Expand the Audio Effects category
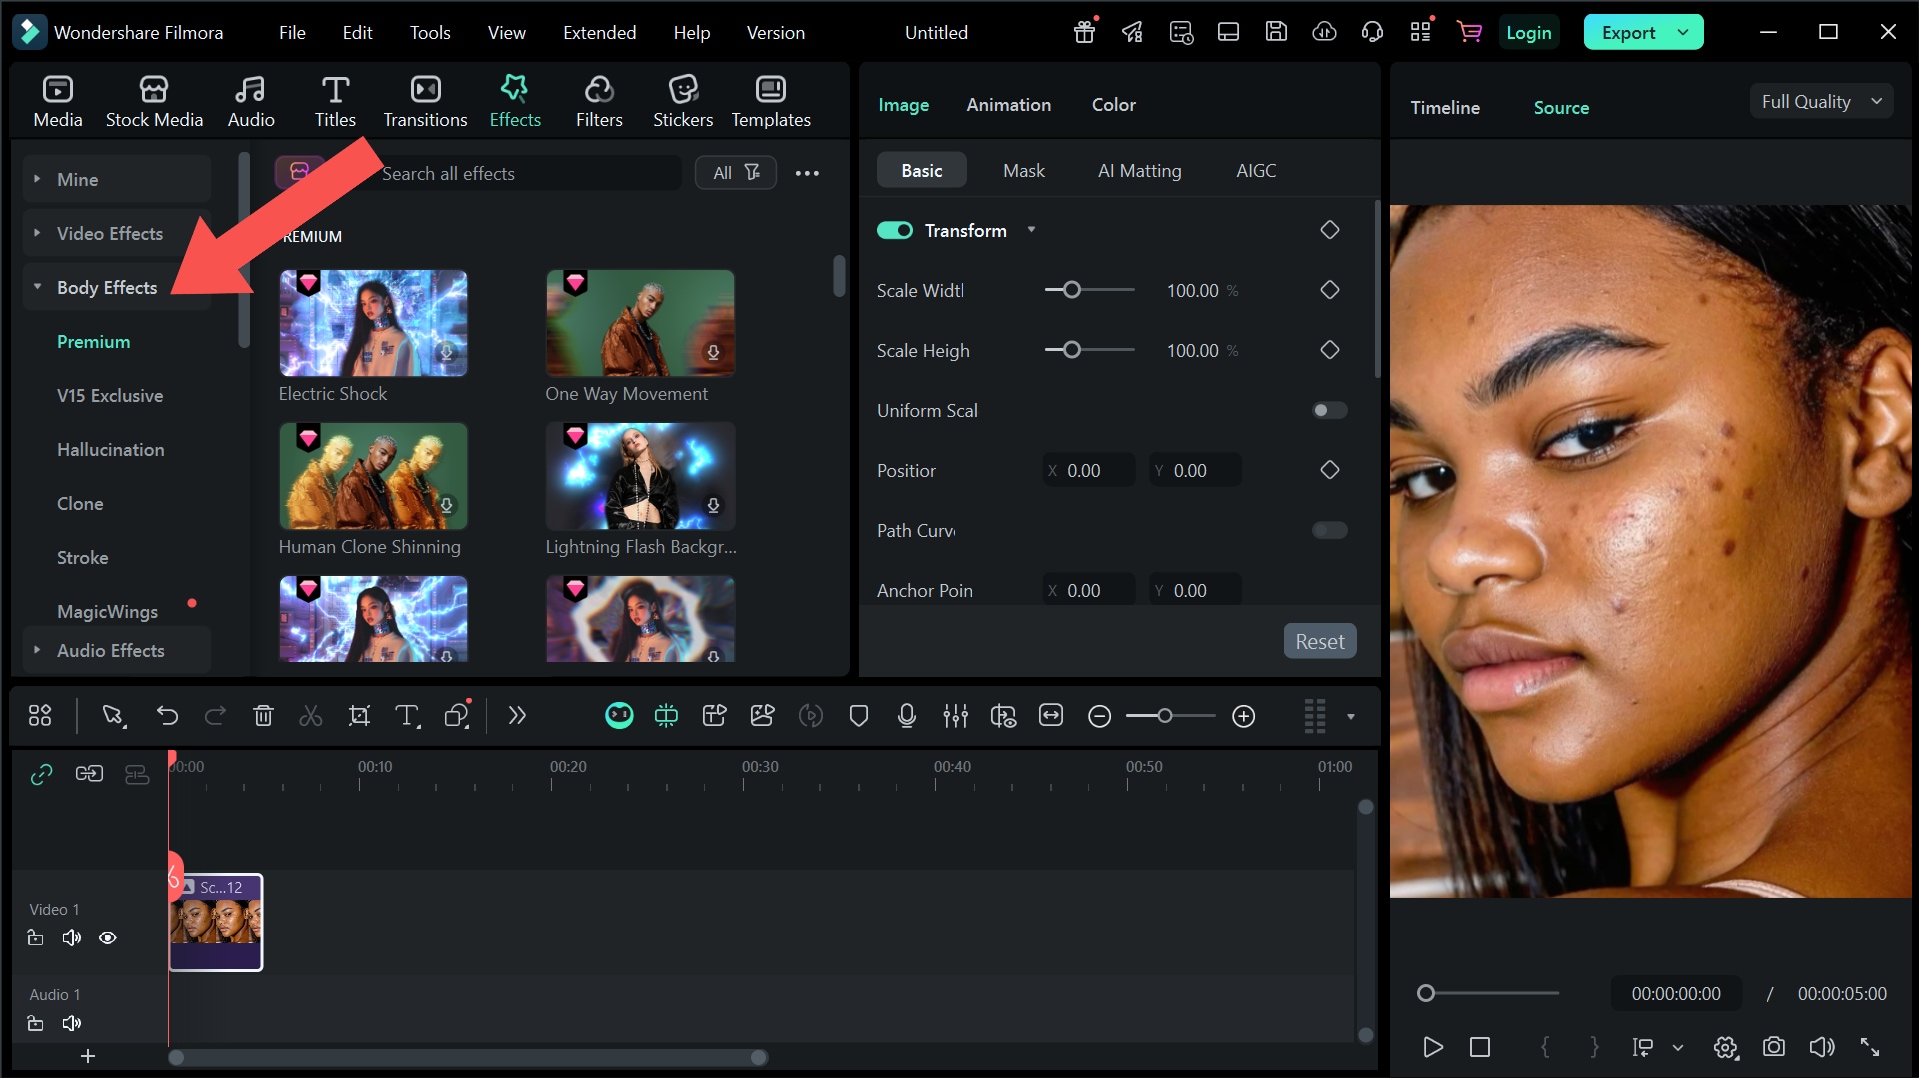Image resolution: width=1919 pixels, height=1078 pixels. coord(110,651)
